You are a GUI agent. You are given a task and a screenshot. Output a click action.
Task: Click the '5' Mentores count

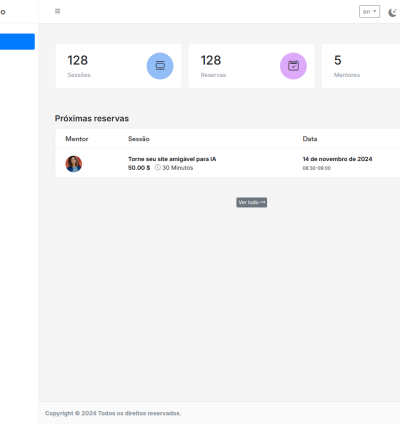[x=338, y=60]
